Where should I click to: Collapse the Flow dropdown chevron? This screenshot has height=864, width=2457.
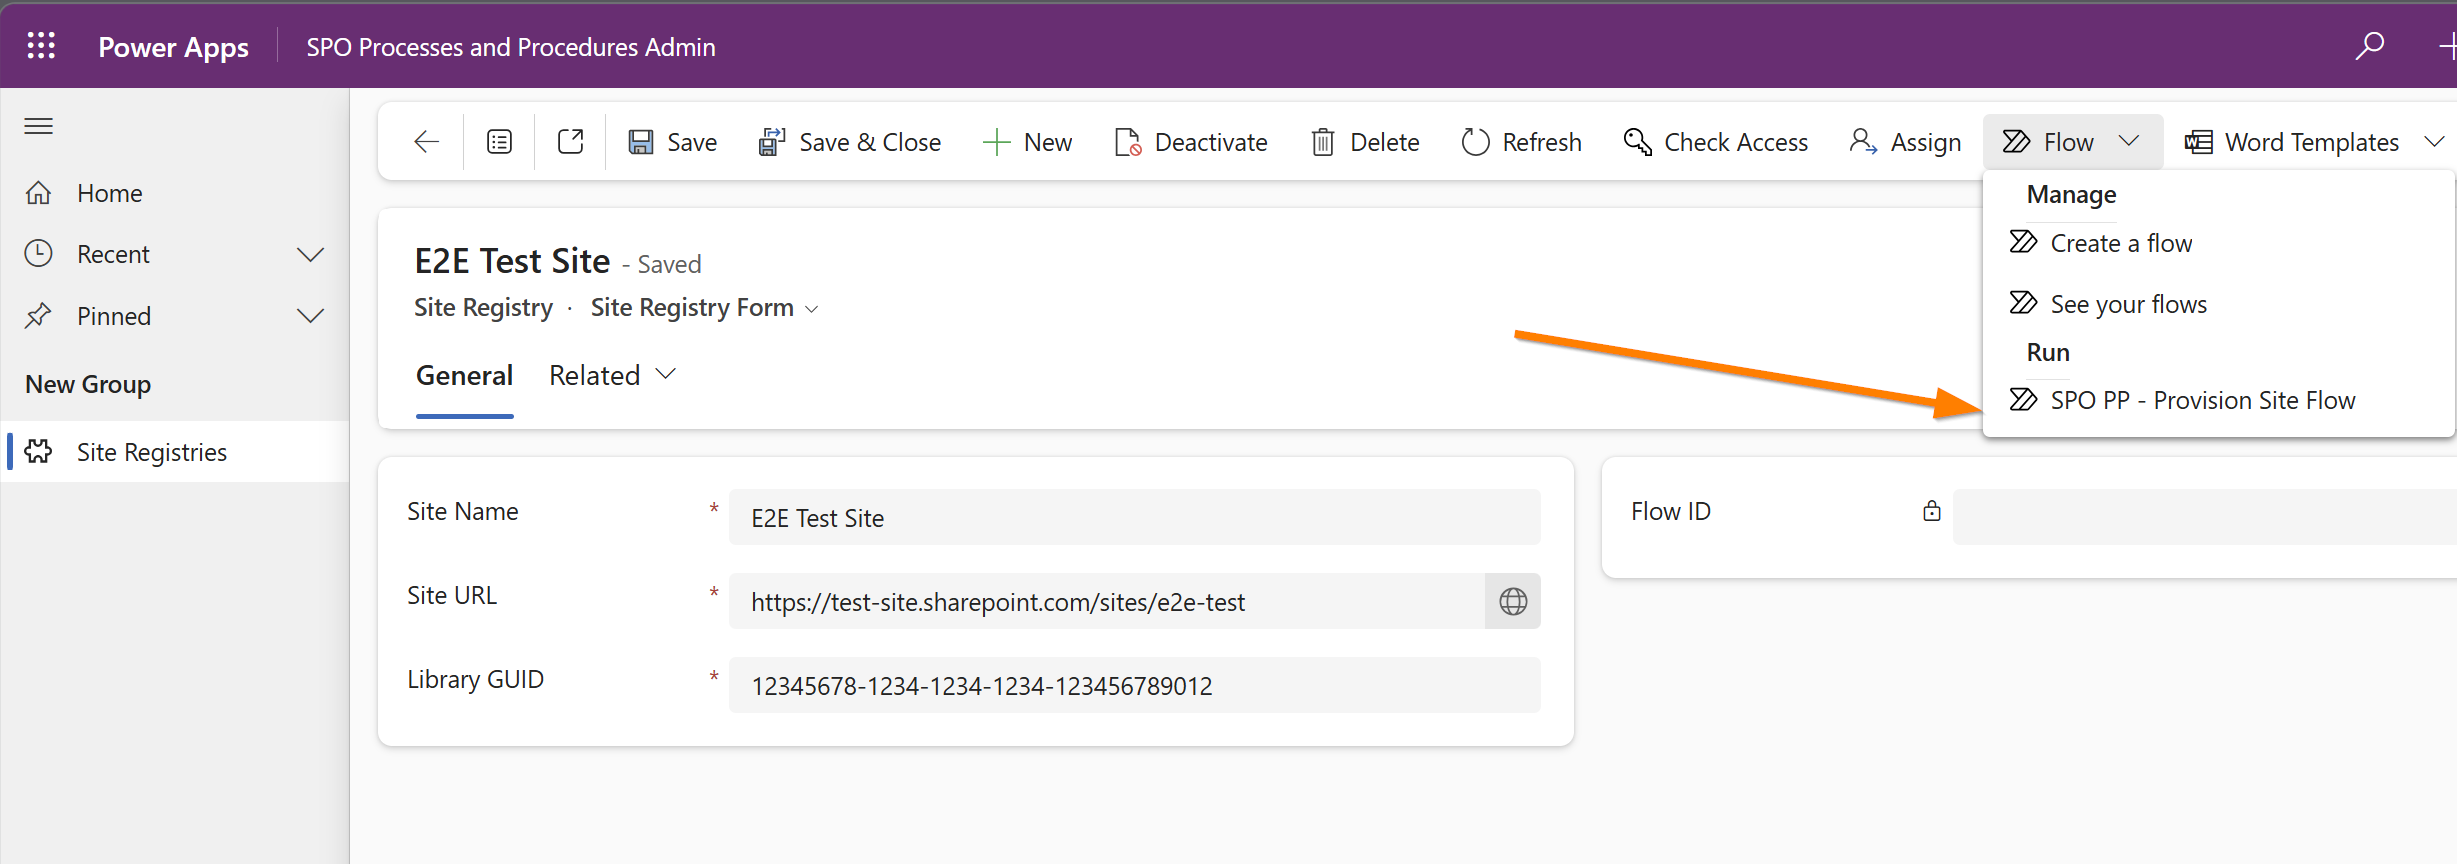pos(2129,142)
